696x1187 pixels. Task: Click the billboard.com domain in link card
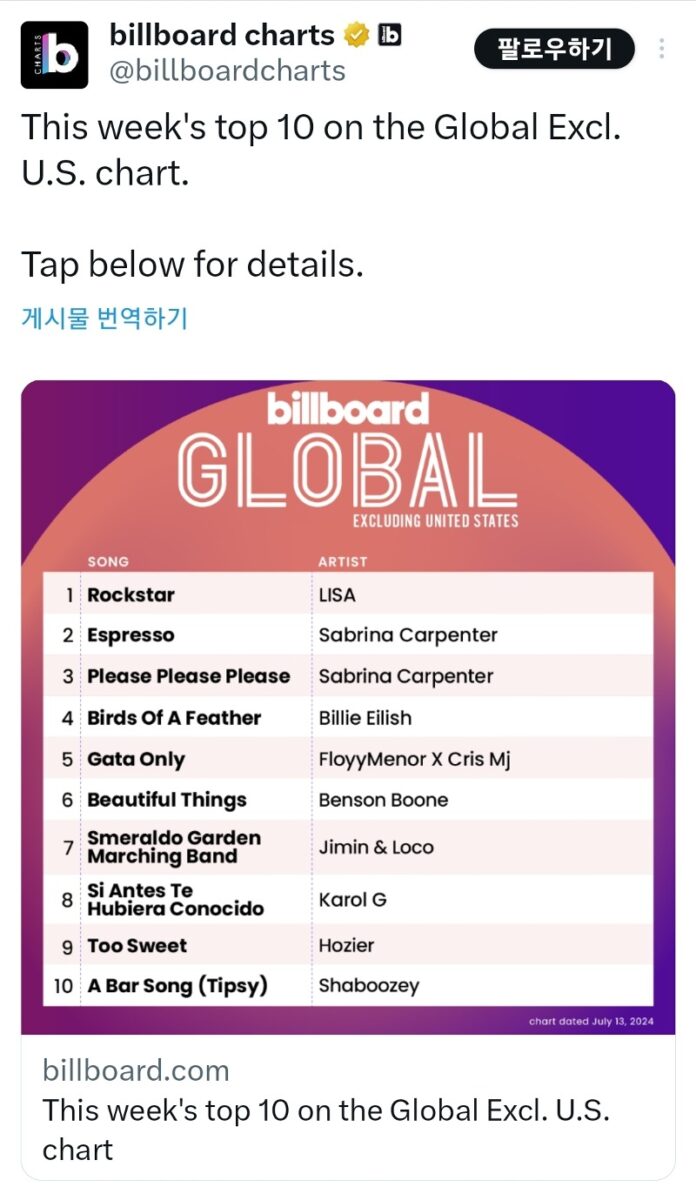pos(136,1071)
